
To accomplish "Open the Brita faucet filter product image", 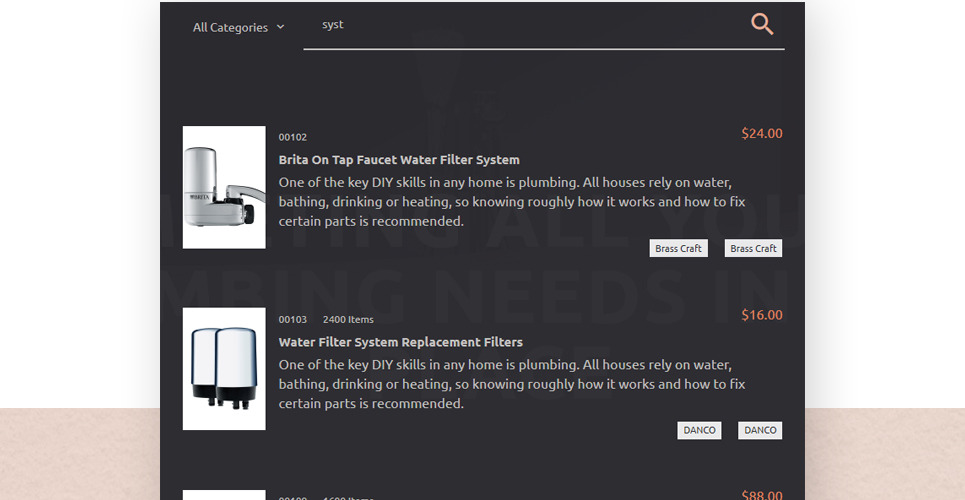I will click(224, 187).
